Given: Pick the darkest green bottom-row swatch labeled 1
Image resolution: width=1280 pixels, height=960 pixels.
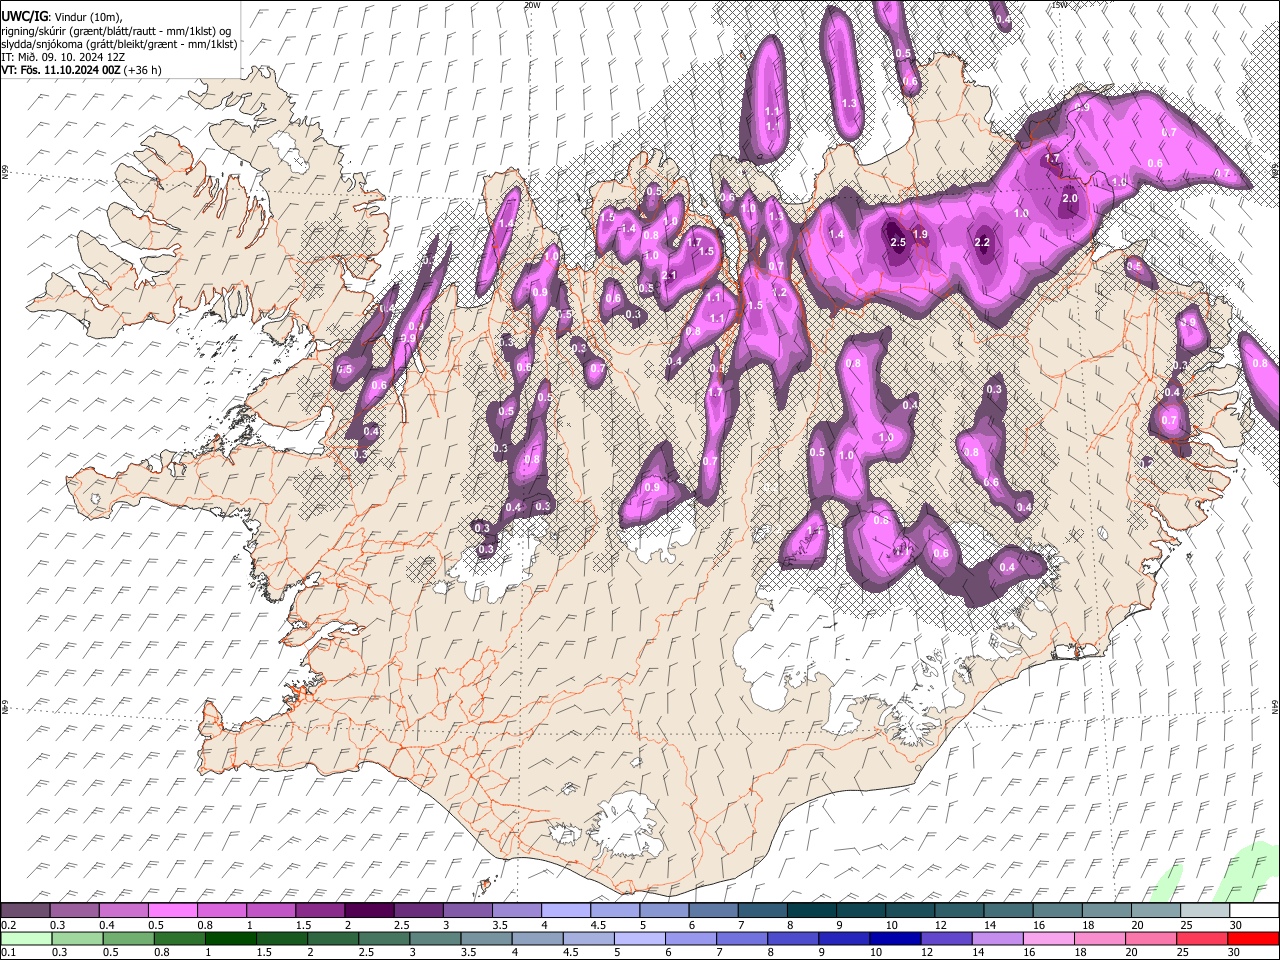Looking at the screenshot, I should click(x=230, y=938).
